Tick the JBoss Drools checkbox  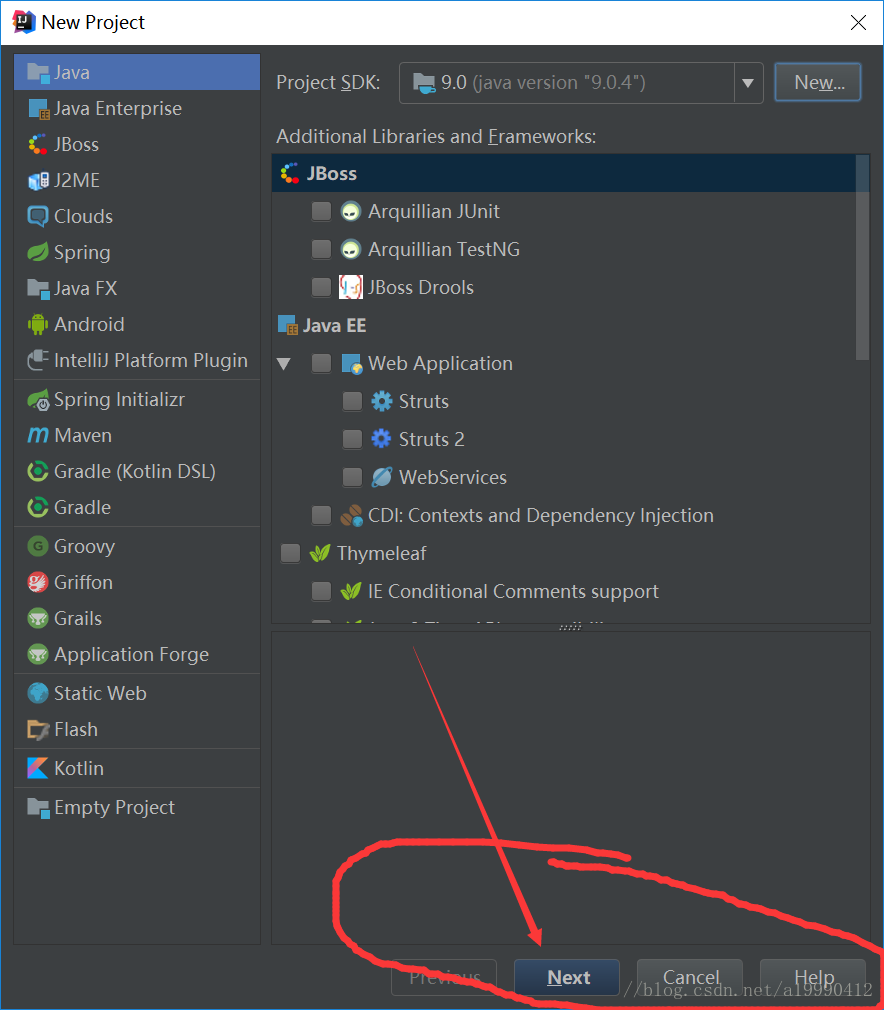click(x=321, y=287)
